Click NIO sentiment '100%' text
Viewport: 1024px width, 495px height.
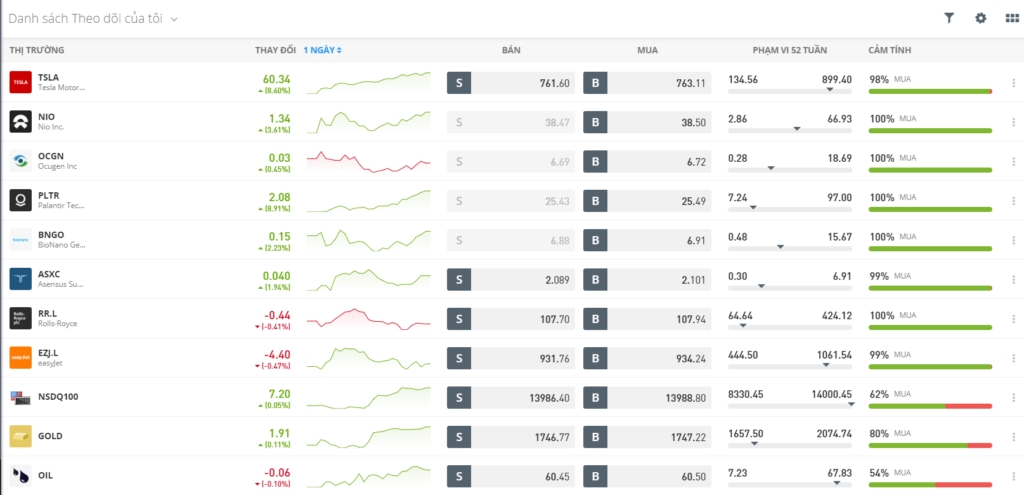point(882,118)
